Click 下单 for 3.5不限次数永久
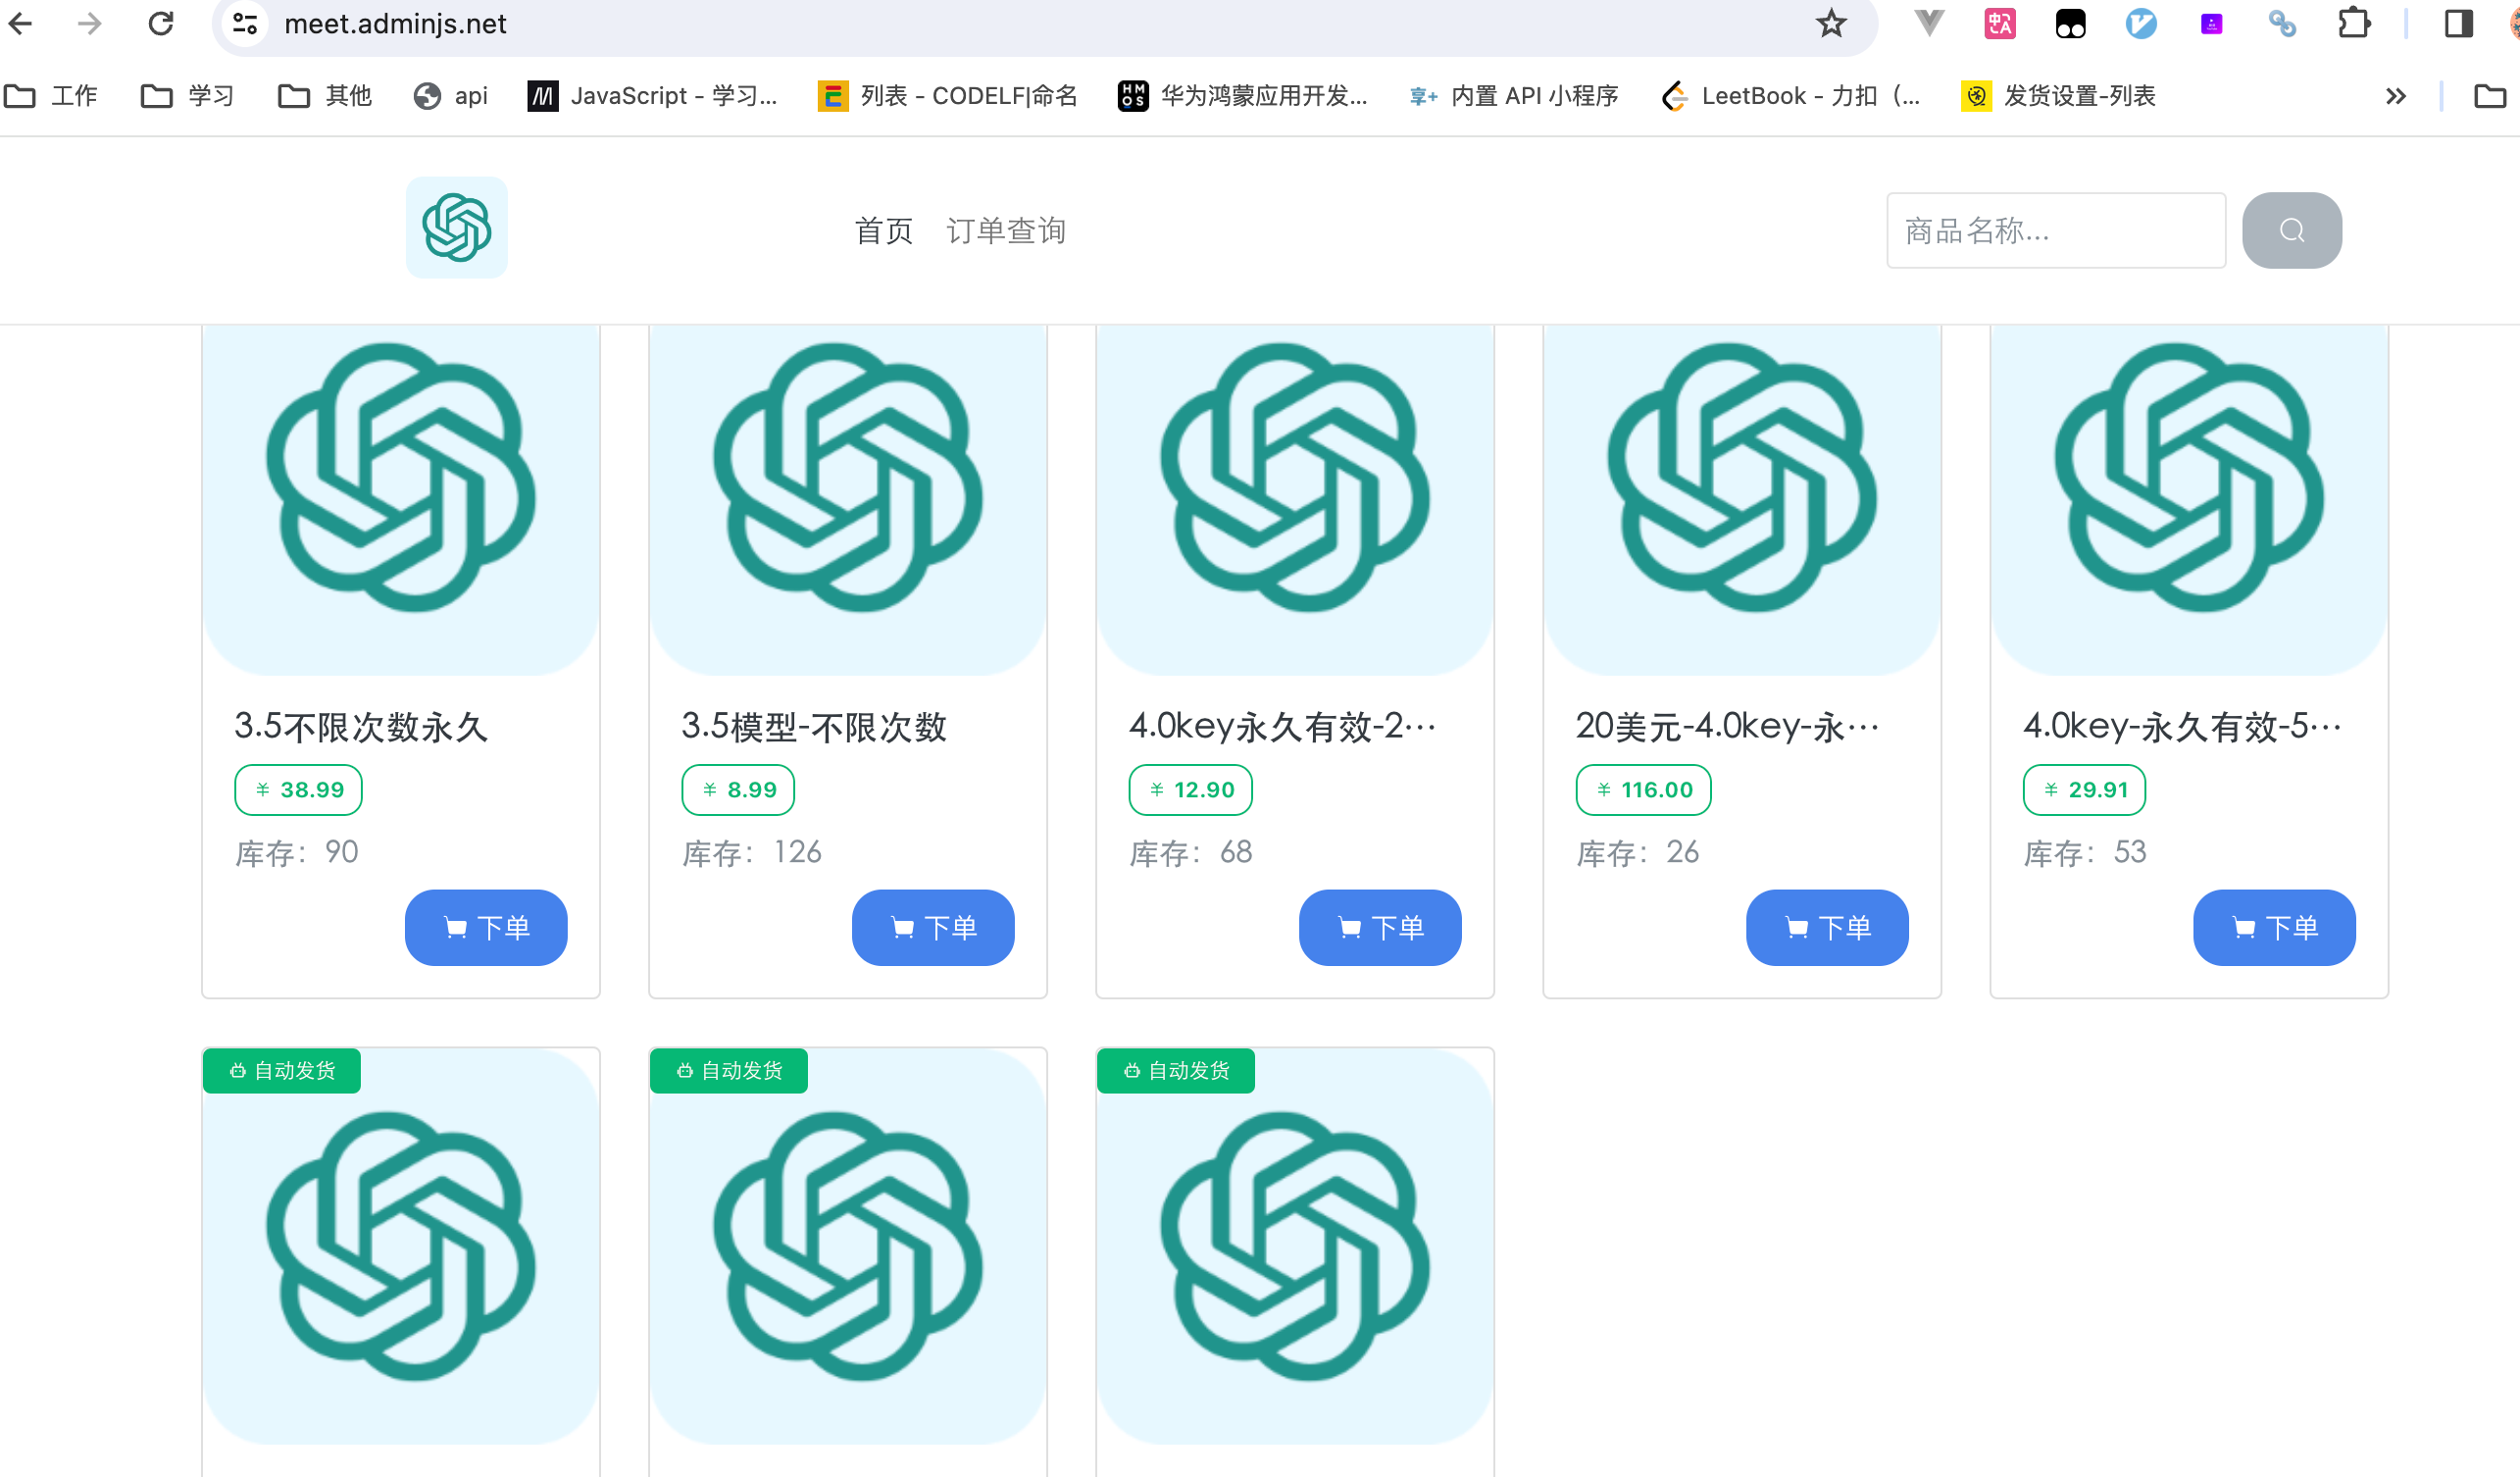This screenshot has width=2520, height=1477. 485,927
